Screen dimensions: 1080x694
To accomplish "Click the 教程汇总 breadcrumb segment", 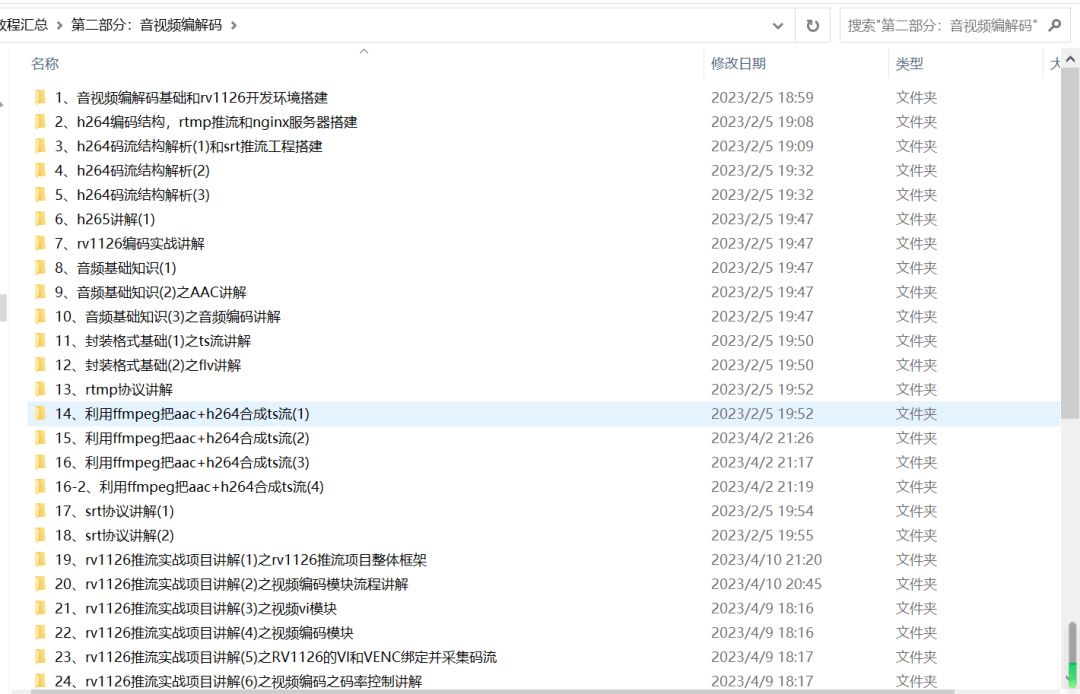I will click(x=23, y=25).
